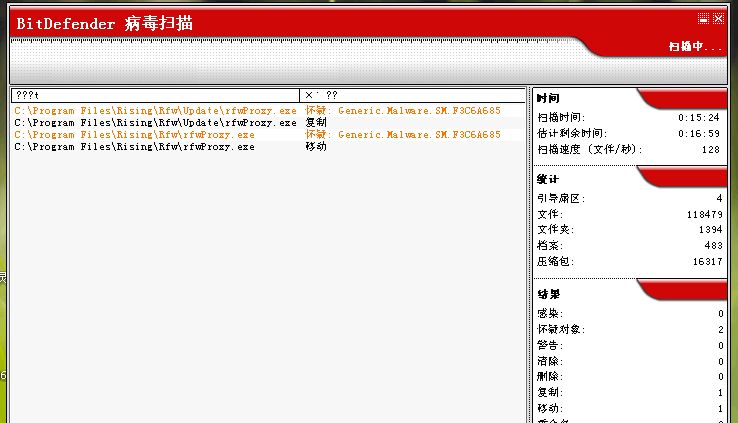Click the 扫描速度 (文件/秒) label
The height and width of the screenshot is (423, 738).
click(x=590, y=150)
